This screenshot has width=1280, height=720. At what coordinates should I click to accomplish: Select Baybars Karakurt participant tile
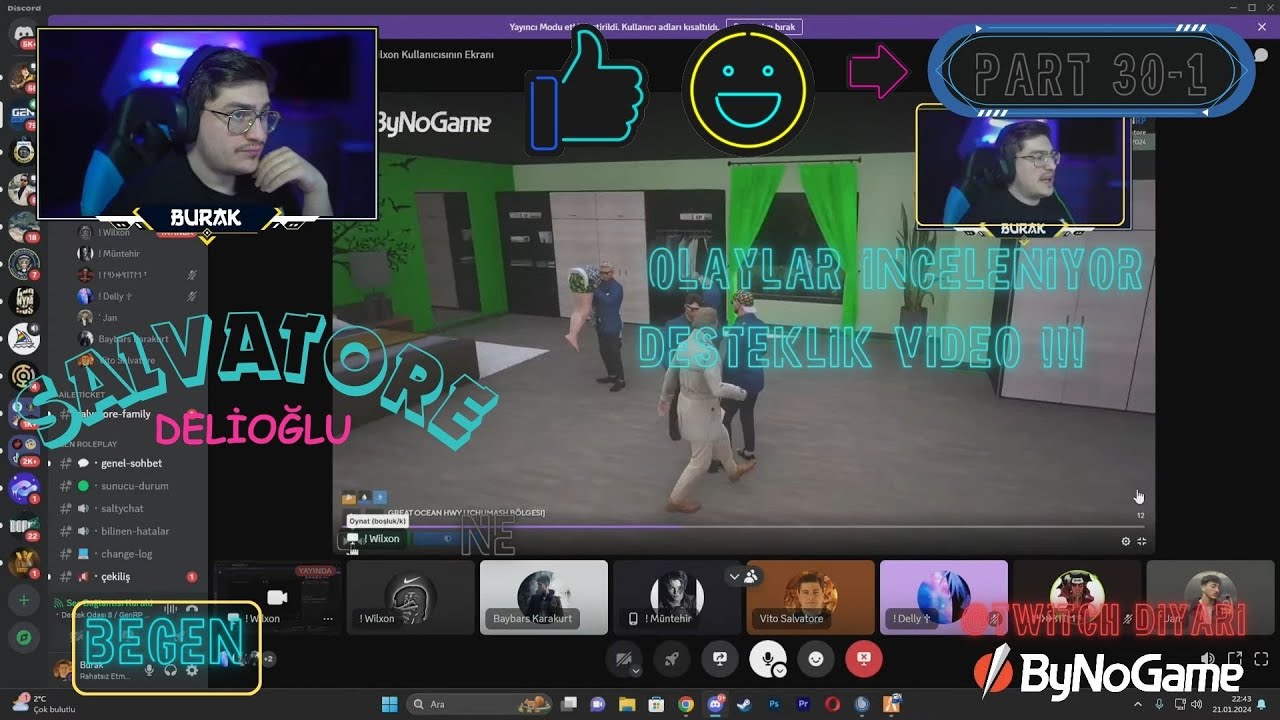(543, 597)
